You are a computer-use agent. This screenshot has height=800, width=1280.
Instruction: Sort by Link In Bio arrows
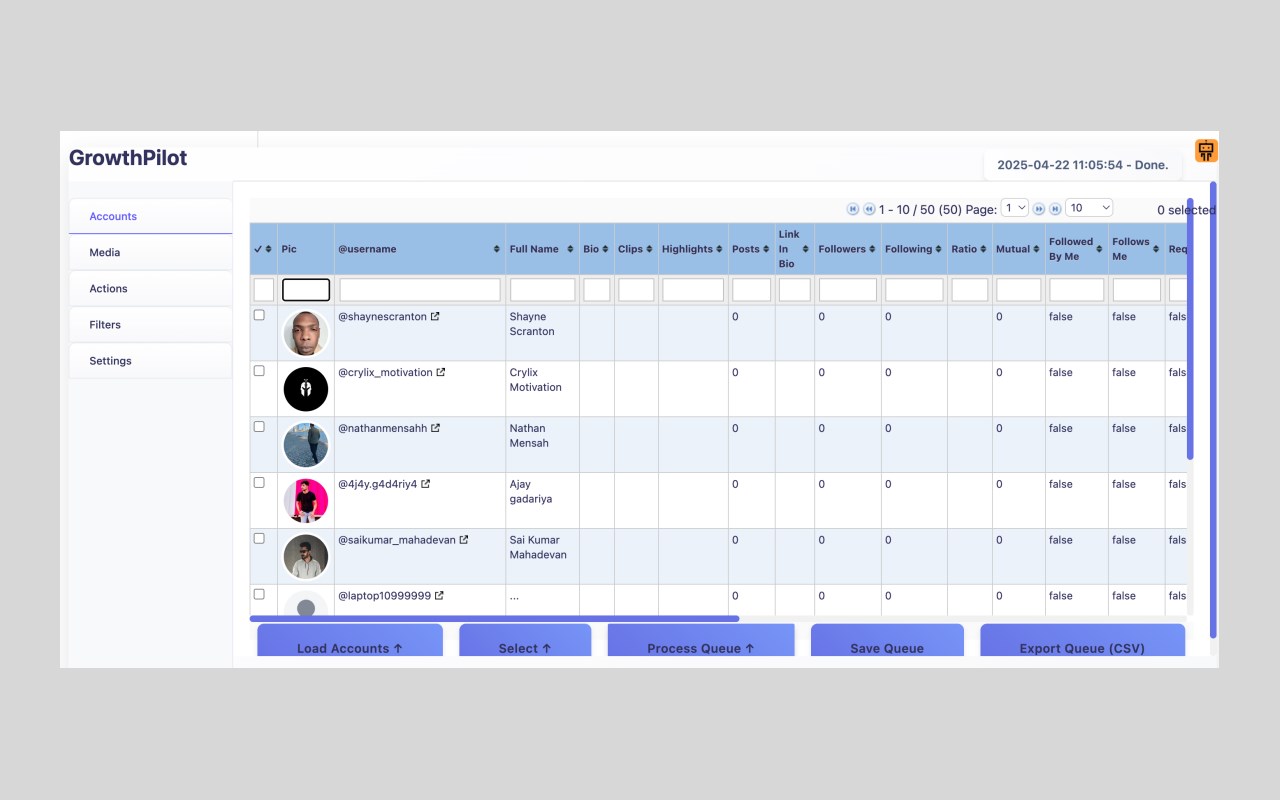[805, 249]
